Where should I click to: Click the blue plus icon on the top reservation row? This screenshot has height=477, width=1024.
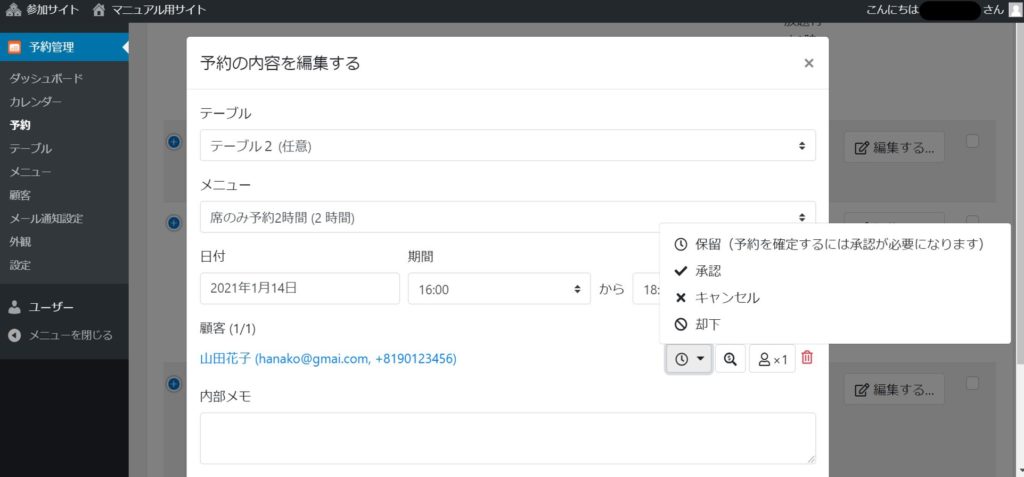(173, 142)
